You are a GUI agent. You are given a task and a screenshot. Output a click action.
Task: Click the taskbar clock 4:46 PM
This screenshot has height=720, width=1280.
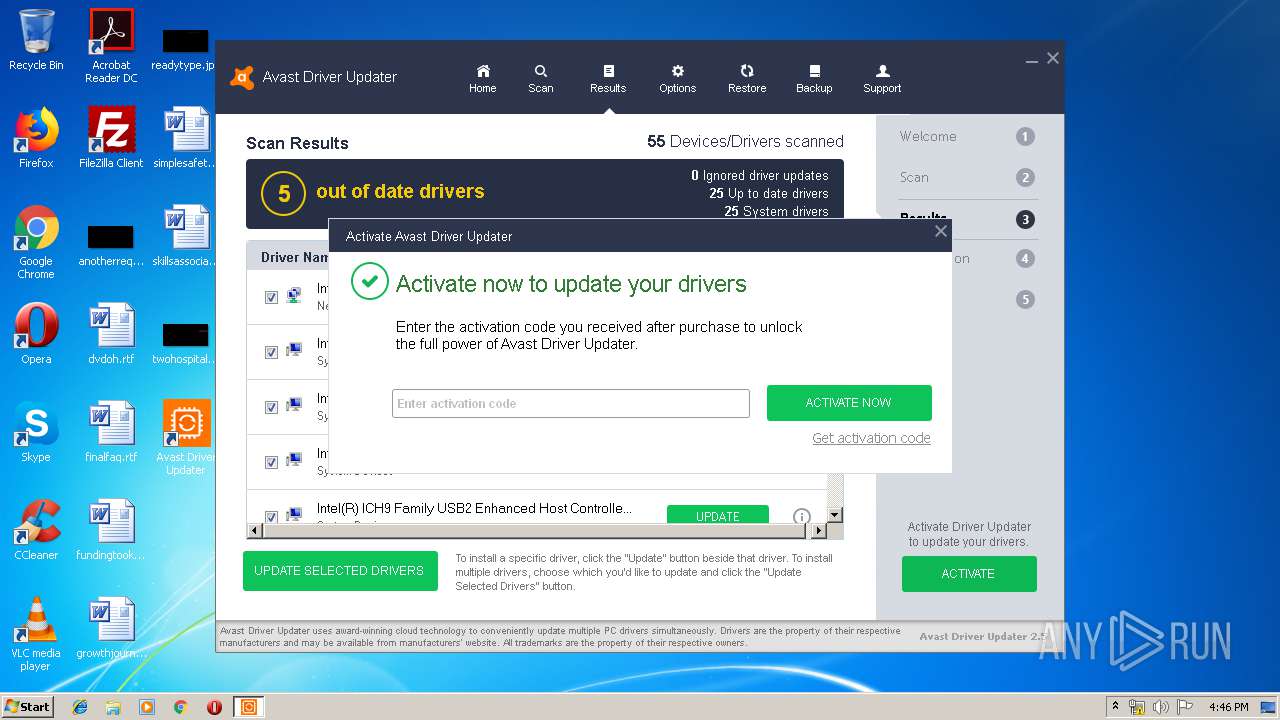1229,707
